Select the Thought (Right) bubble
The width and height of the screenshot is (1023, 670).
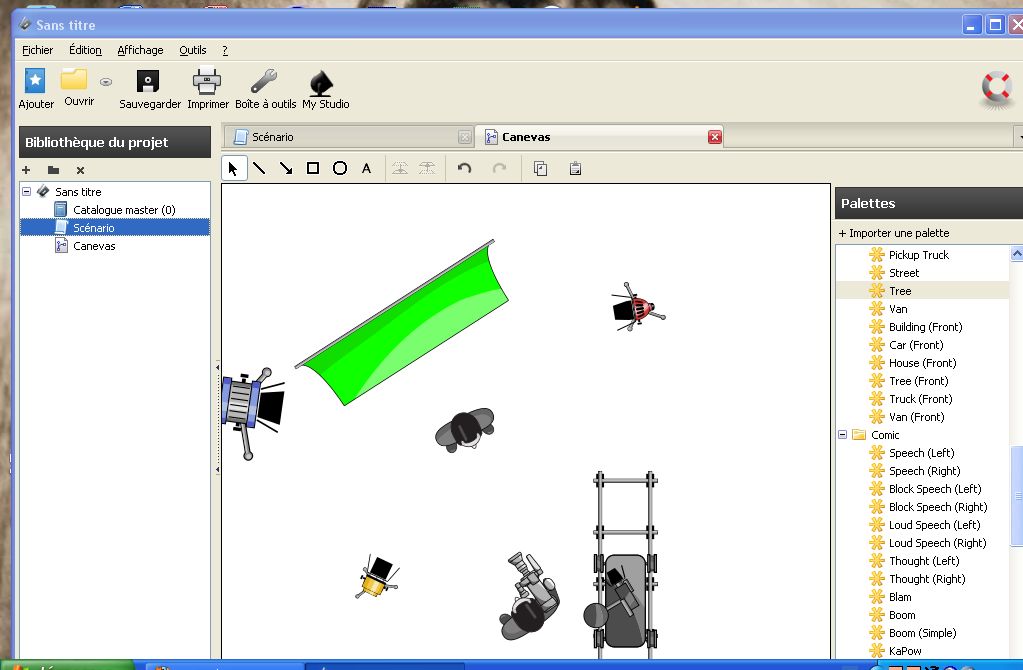927,579
